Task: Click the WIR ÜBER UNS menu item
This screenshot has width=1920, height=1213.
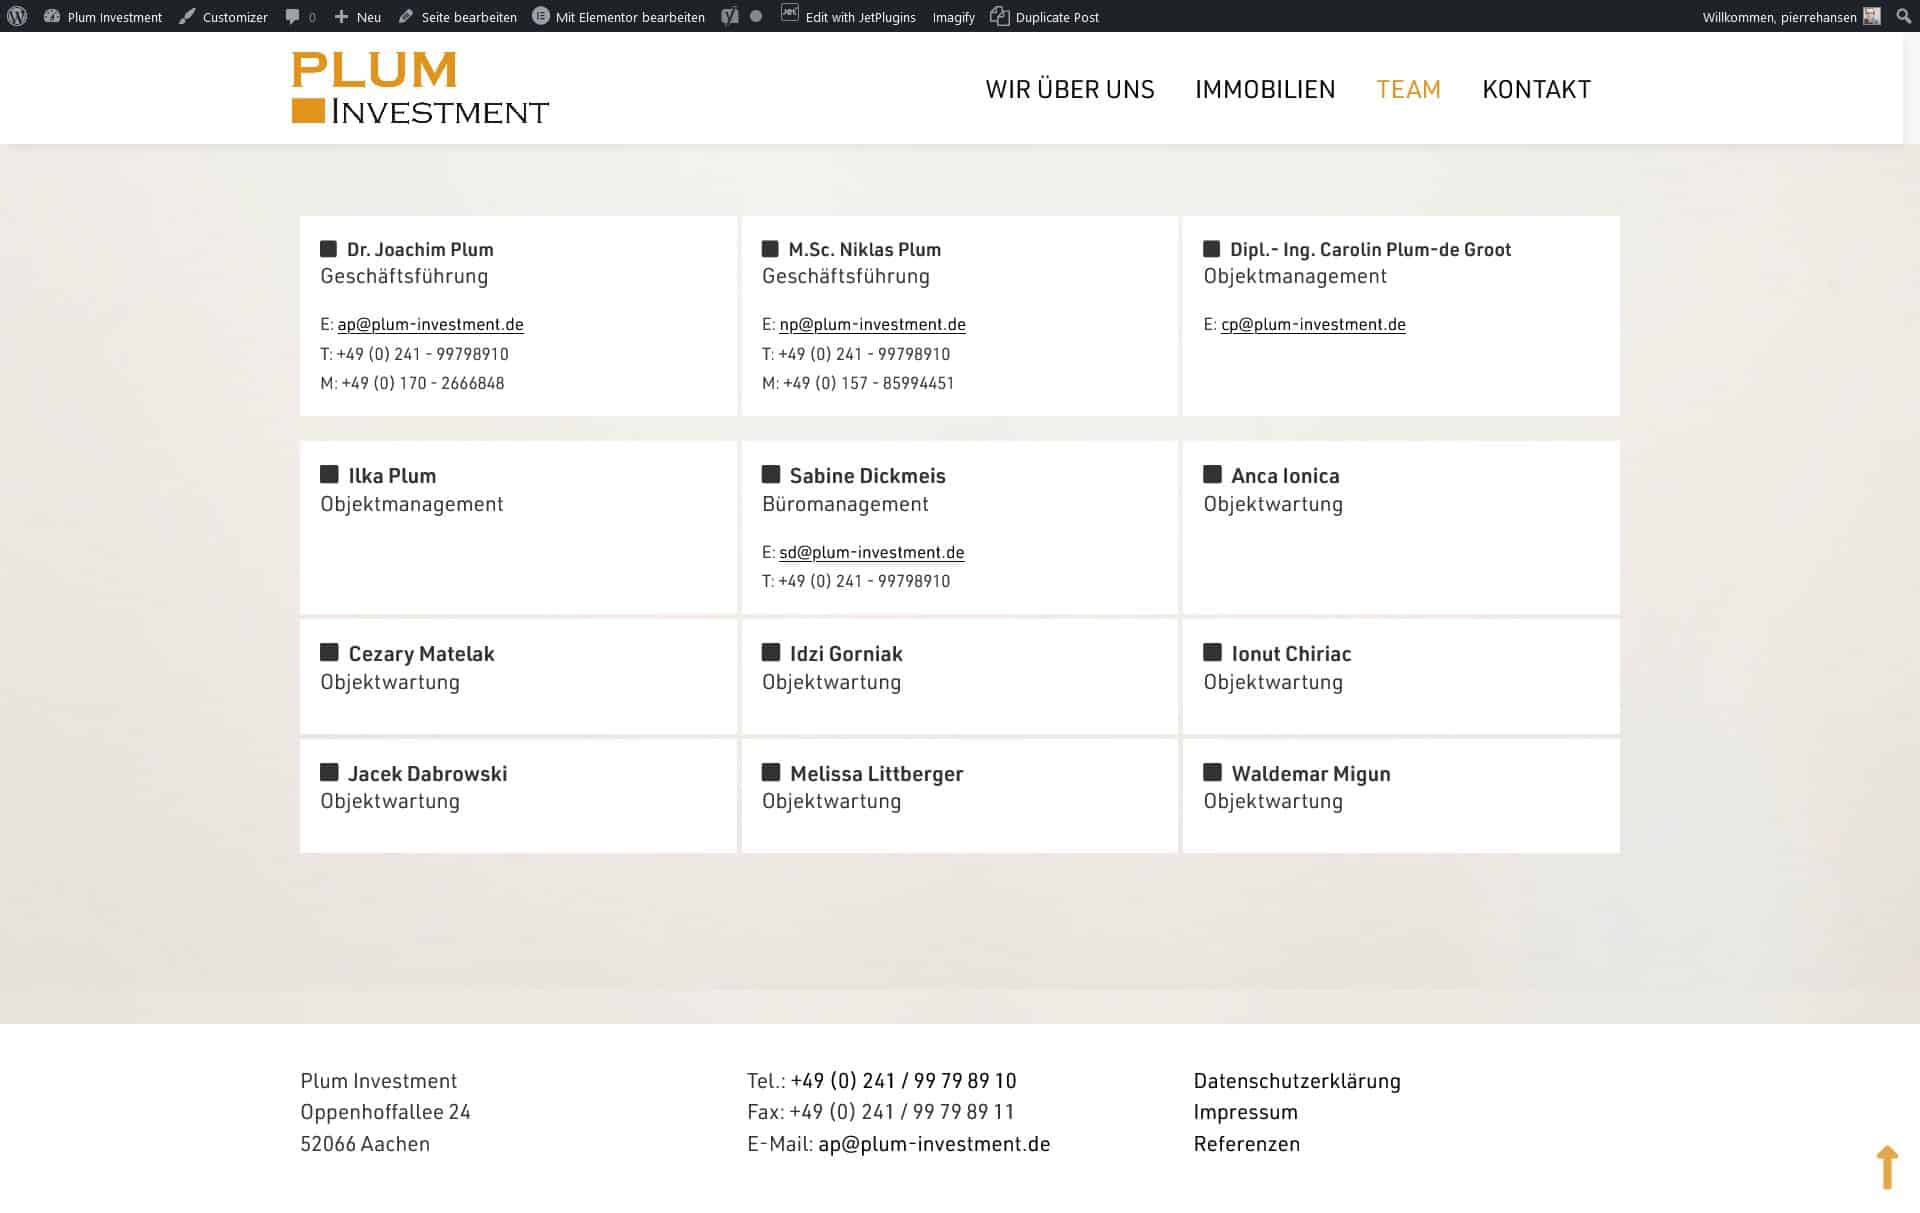Action: [1070, 89]
